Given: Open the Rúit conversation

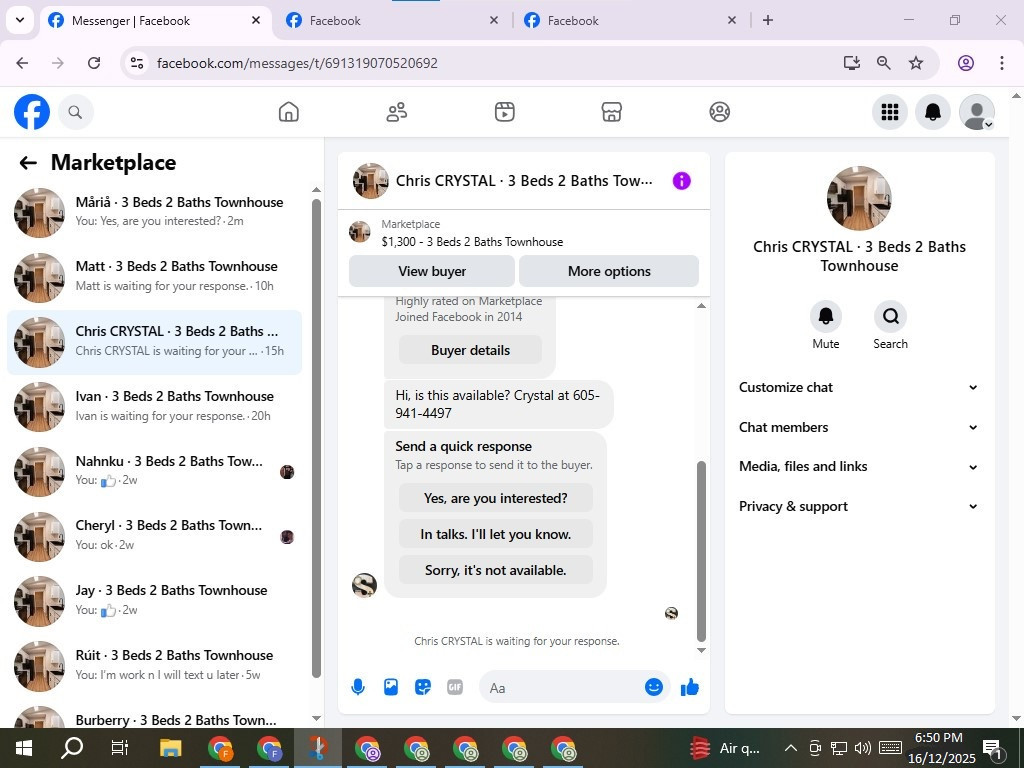Looking at the screenshot, I should click(x=155, y=665).
